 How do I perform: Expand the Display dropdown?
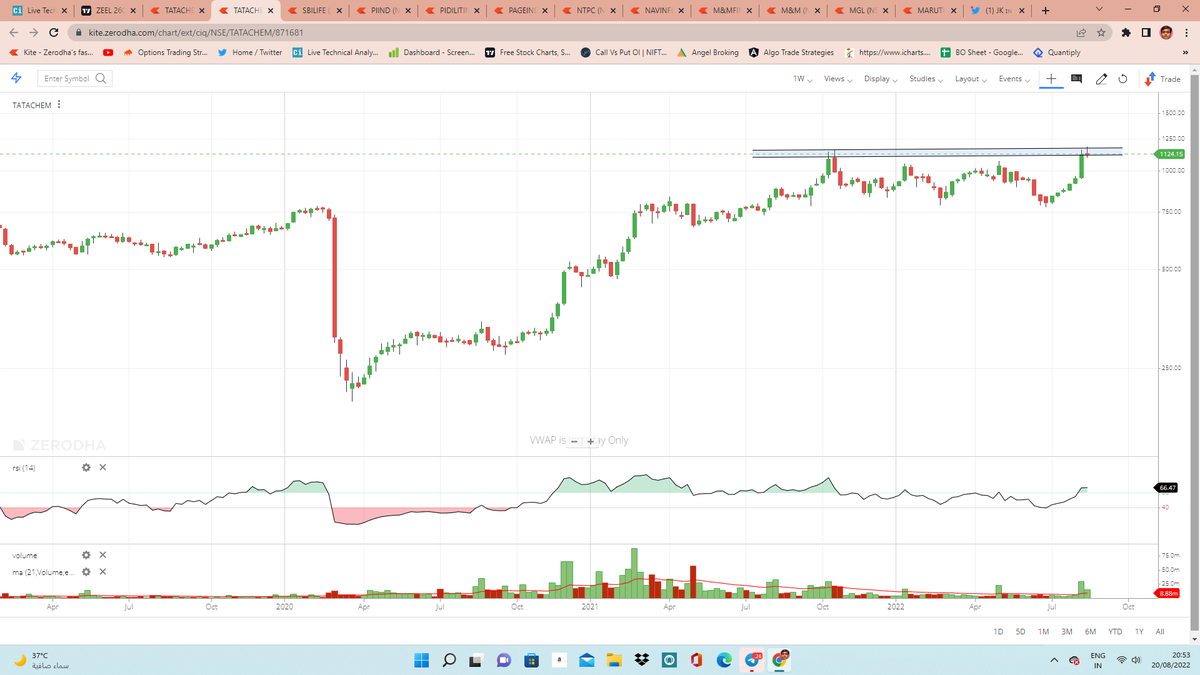pyautogui.click(x=880, y=79)
